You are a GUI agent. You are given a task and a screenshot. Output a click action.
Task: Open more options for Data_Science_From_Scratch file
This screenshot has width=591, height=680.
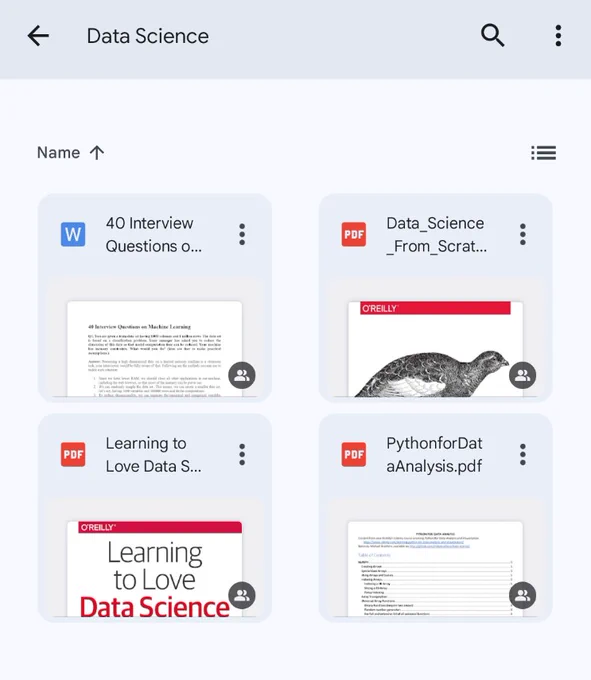[x=523, y=235]
